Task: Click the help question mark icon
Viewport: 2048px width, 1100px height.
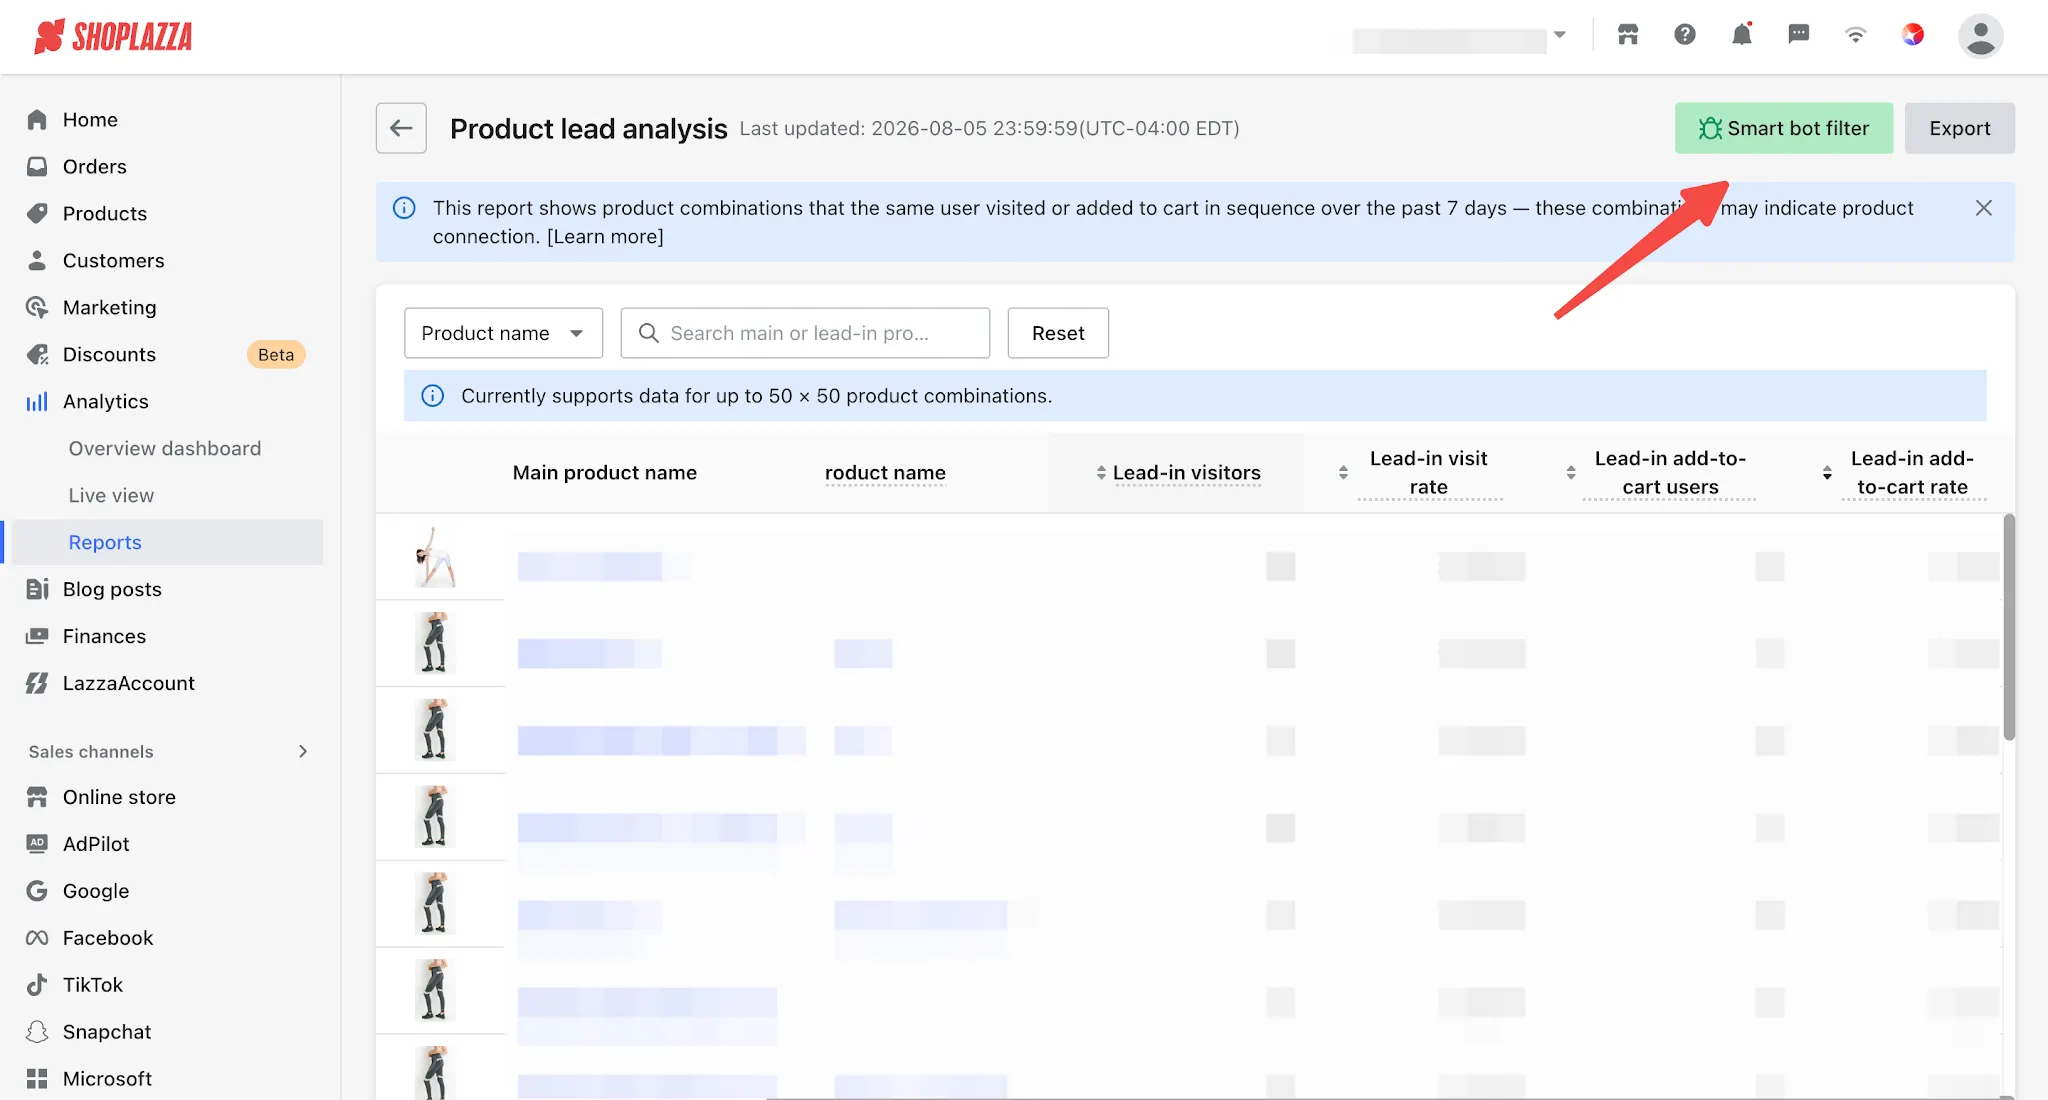Action: (x=1684, y=35)
